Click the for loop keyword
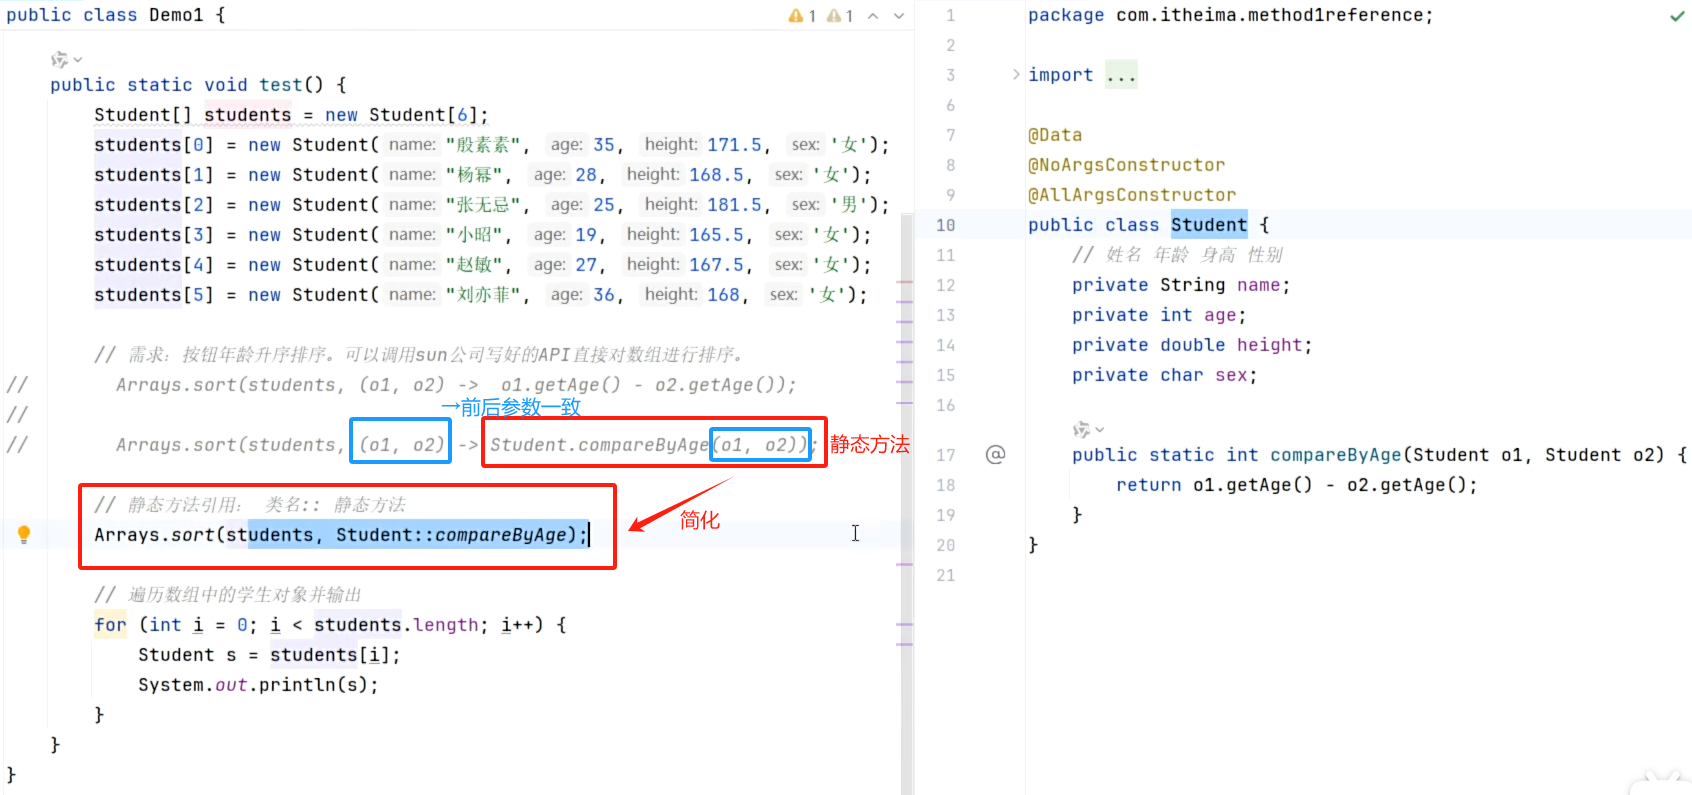This screenshot has width=1692, height=795. pos(110,625)
